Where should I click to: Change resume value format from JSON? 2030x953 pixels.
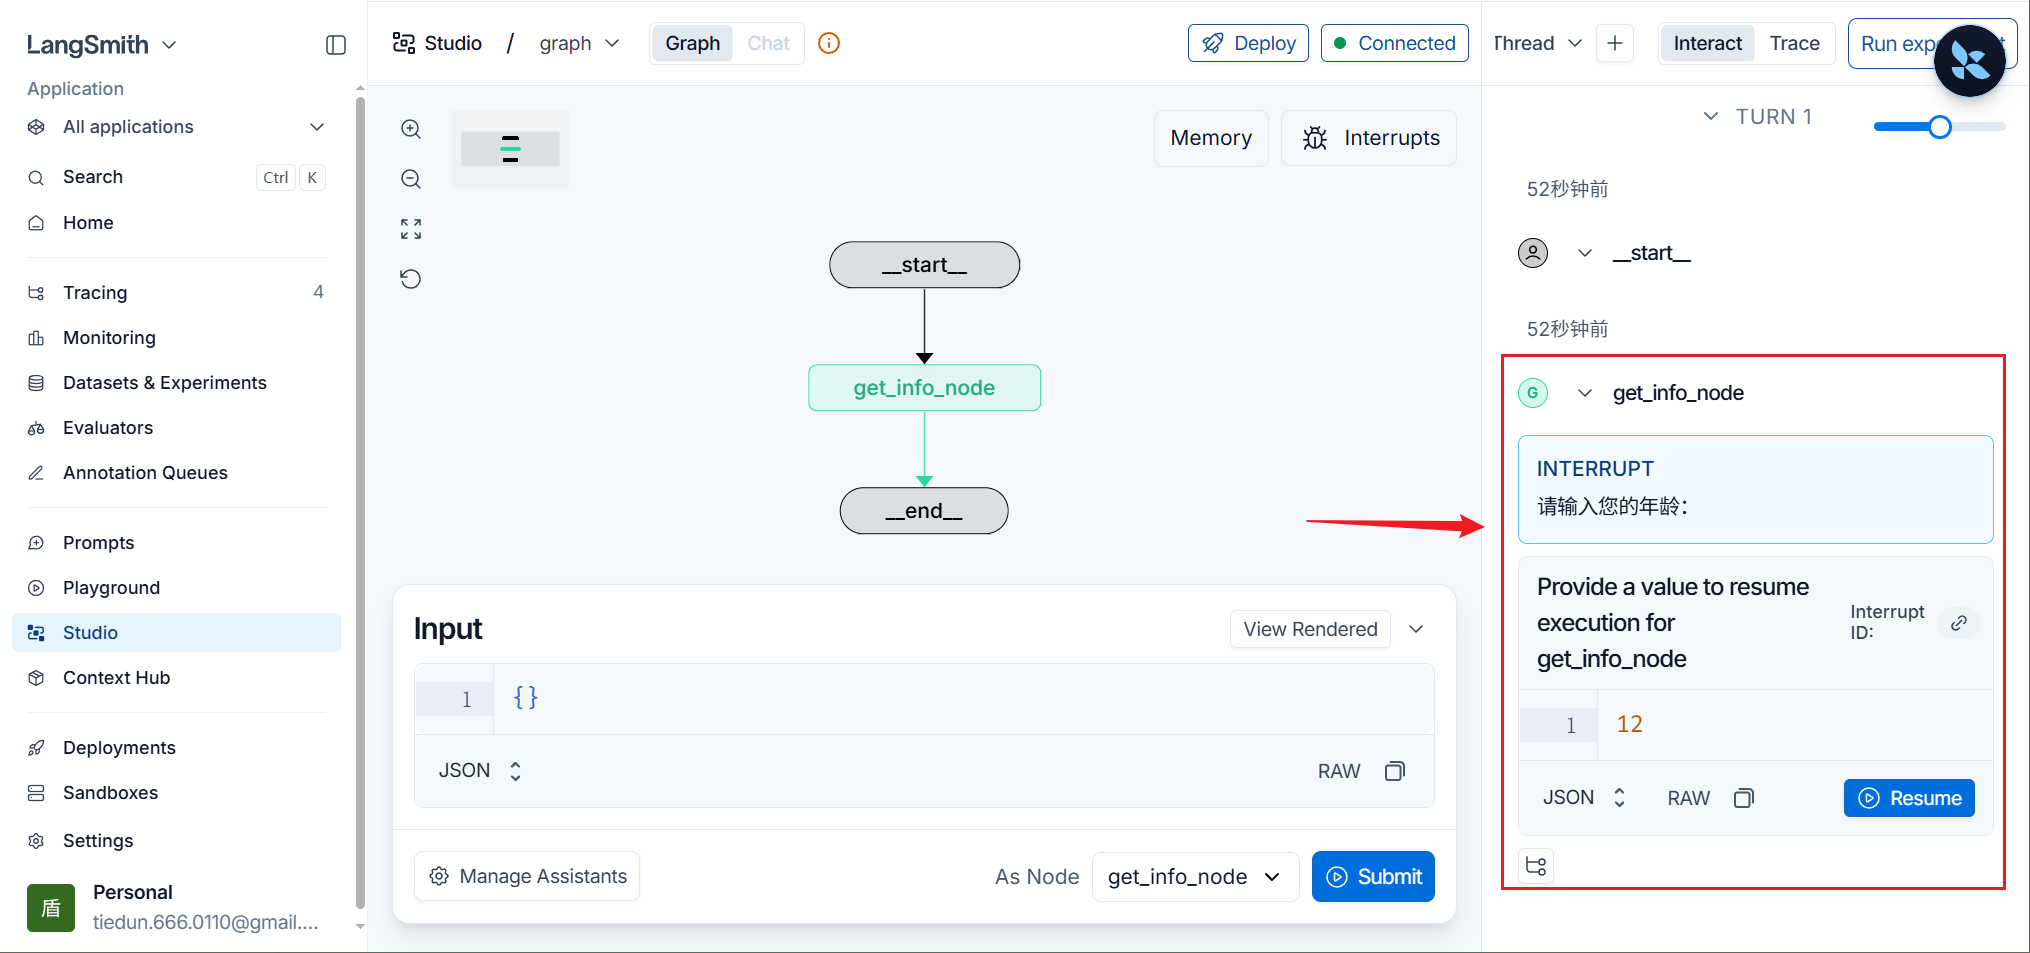coord(1585,798)
